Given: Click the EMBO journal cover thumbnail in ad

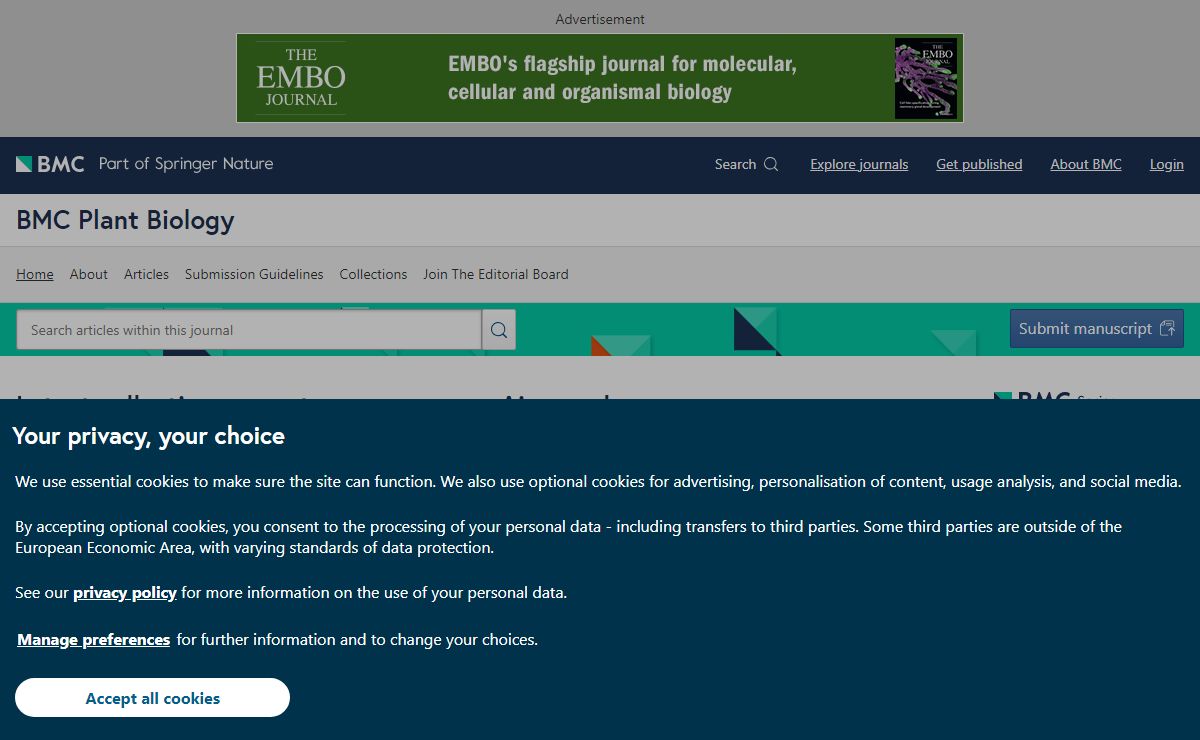Looking at the screenshot, I should coord(926,78).
